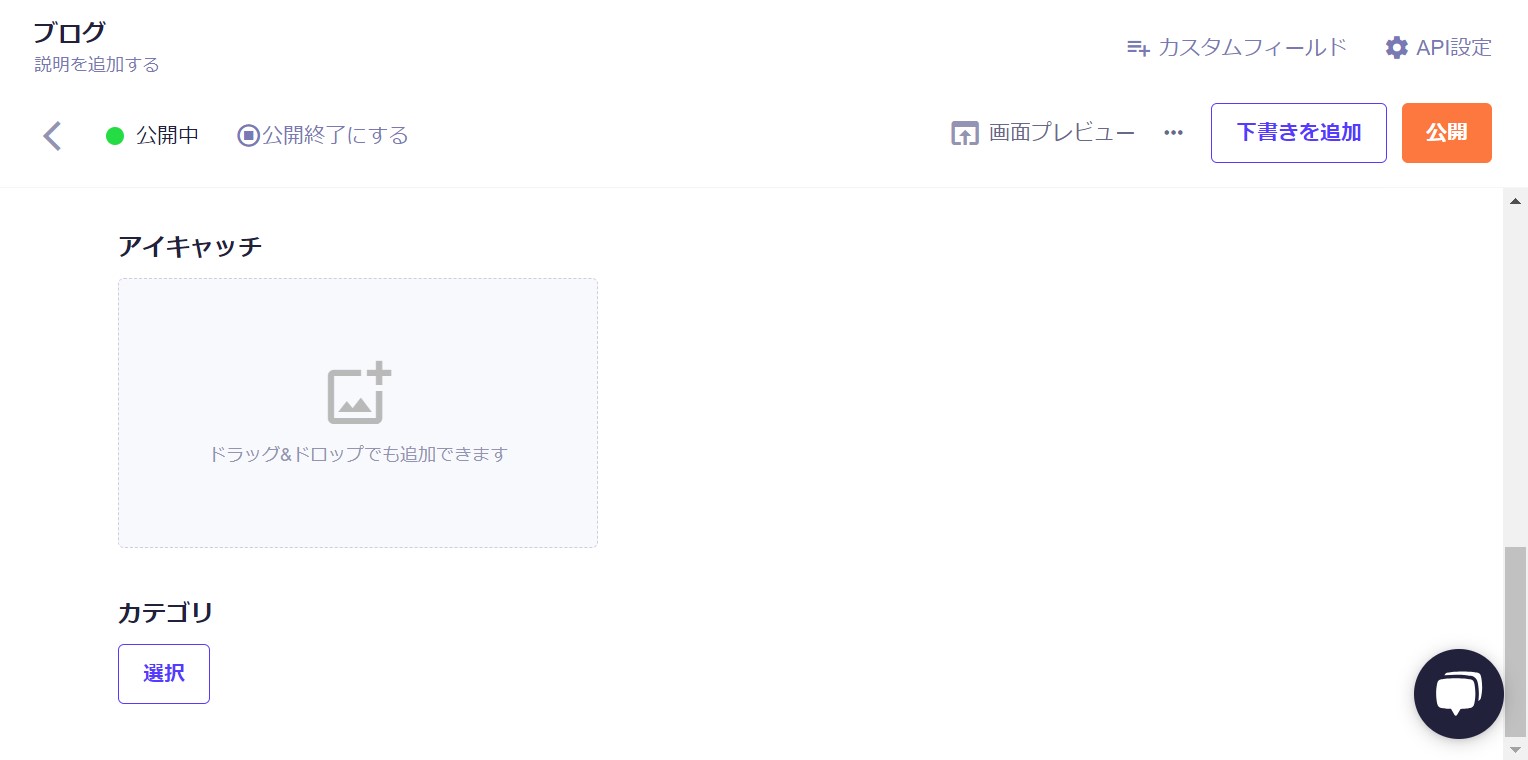Add a draft with 下書きを追加 button
1528x760 pixels.
click(x=1298, y=133)
